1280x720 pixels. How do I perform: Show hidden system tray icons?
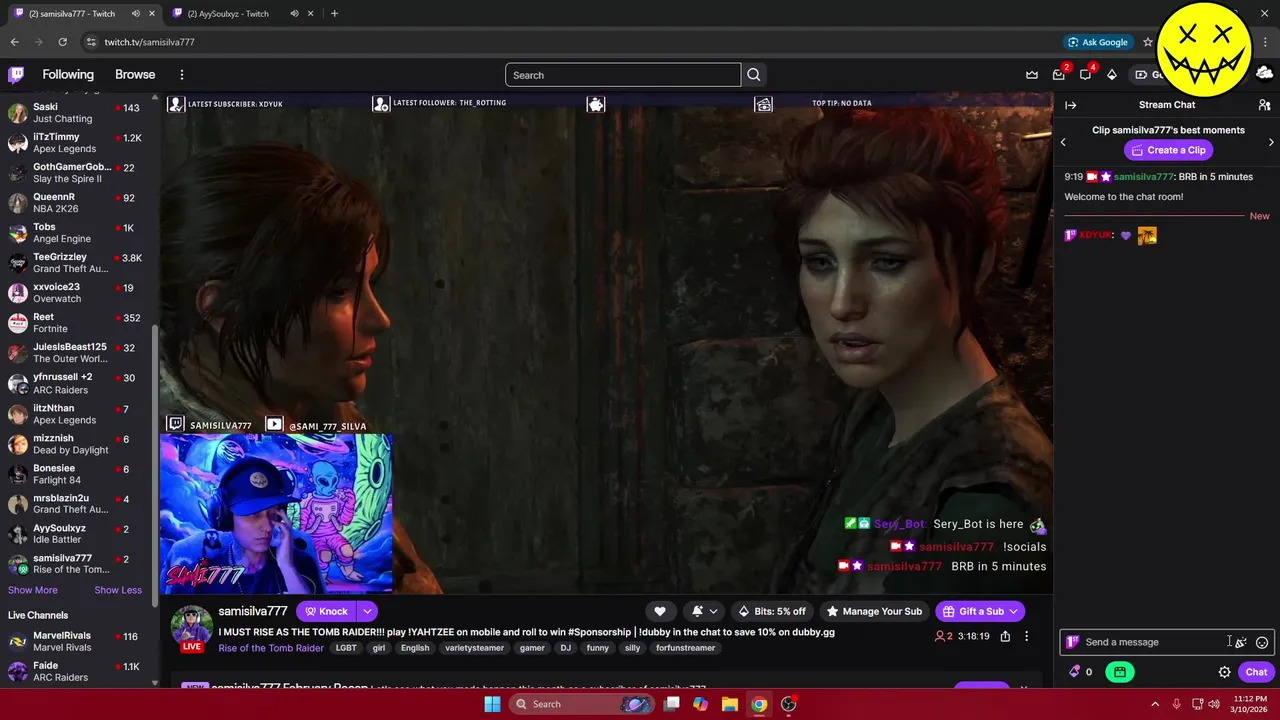click(x=1155, y=704)
